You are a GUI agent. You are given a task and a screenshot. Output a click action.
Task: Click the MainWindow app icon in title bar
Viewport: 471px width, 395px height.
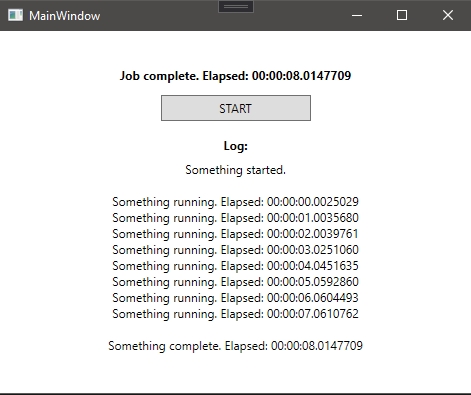(x=15, y=15)
